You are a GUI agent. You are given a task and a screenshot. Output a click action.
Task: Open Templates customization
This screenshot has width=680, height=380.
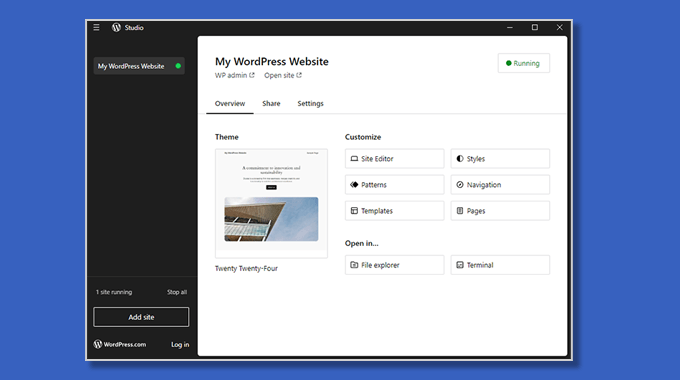tap(394, 211)
